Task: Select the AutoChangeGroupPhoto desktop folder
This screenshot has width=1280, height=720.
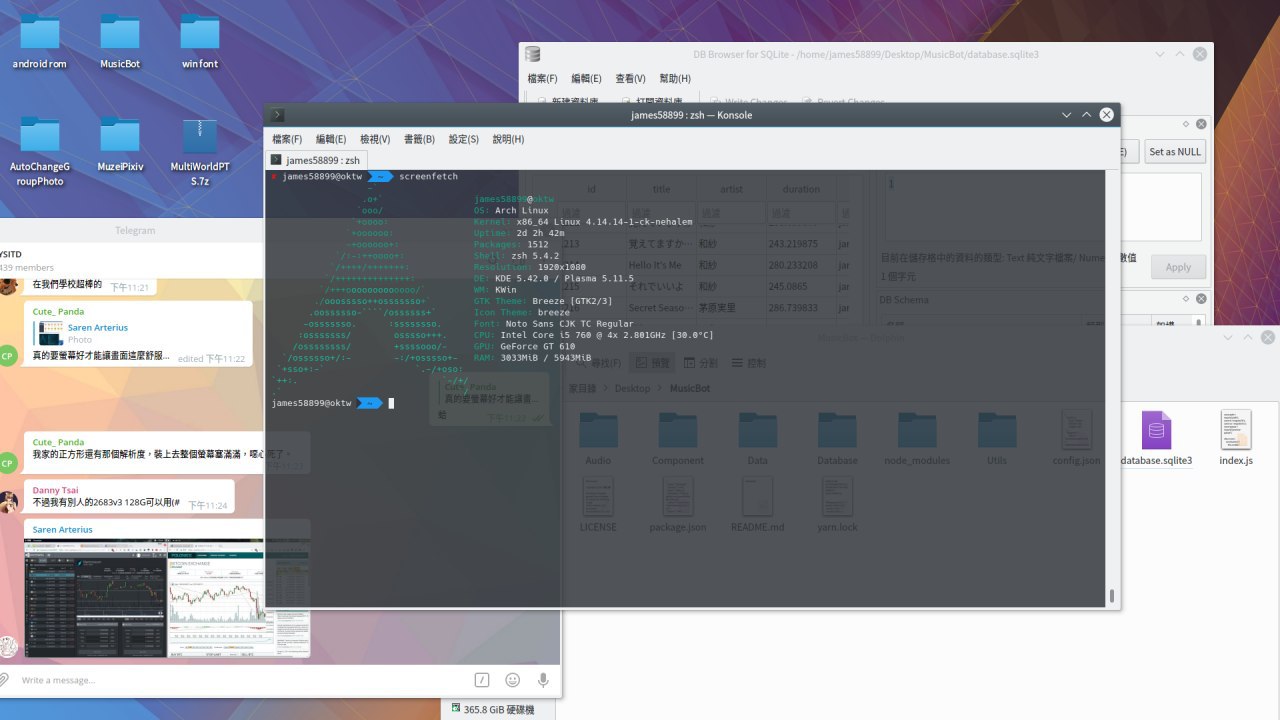Action: pyautogui.click(x=40, y=151)
